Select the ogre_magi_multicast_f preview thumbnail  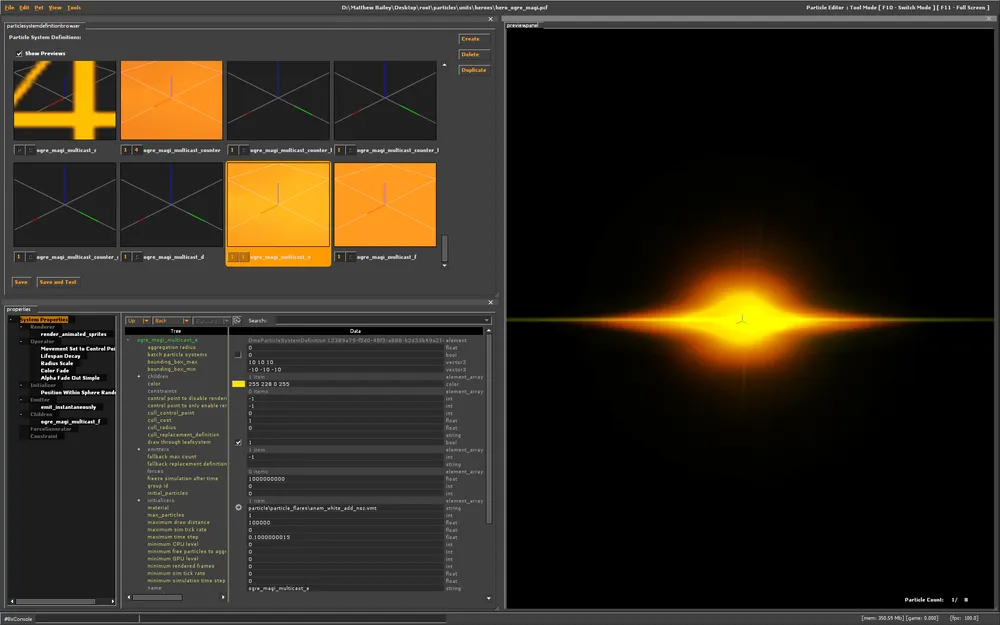point(385,204)
